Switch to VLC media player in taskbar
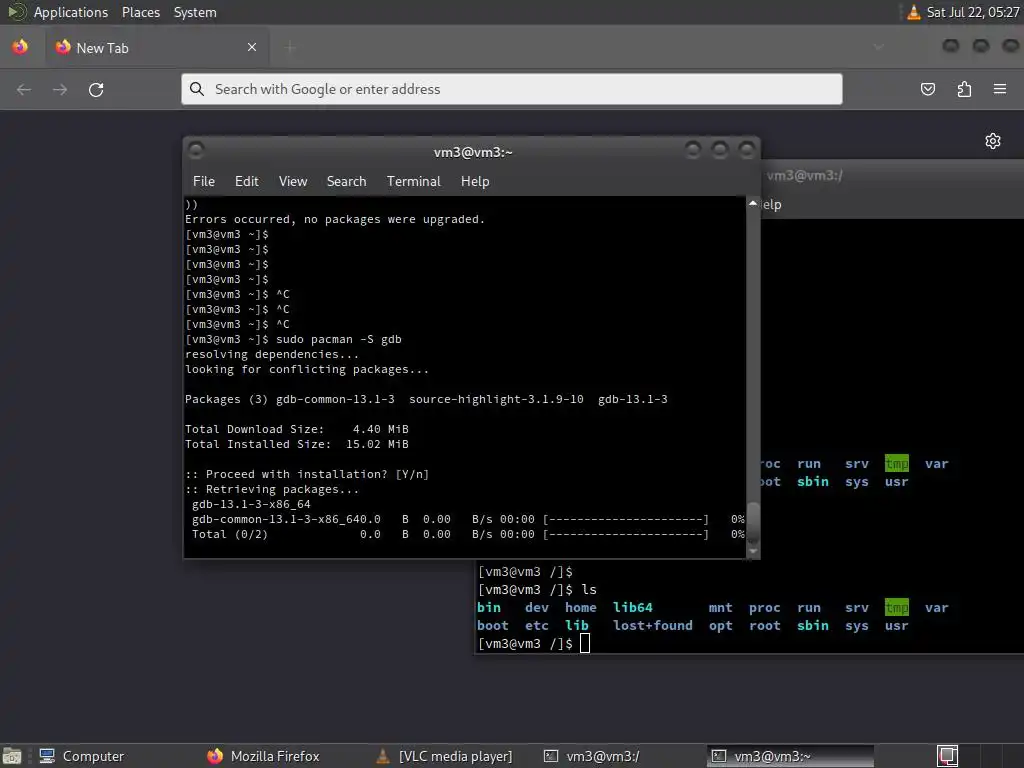The height and width of the screenshot is (768, 1024). point(445,756)
